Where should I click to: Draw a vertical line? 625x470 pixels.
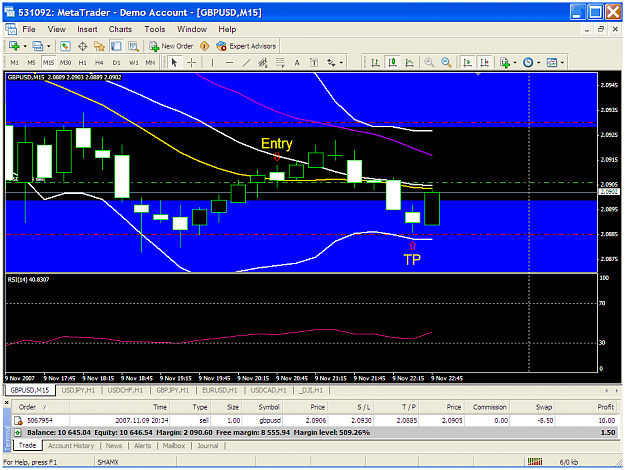[x=212, y=63]
